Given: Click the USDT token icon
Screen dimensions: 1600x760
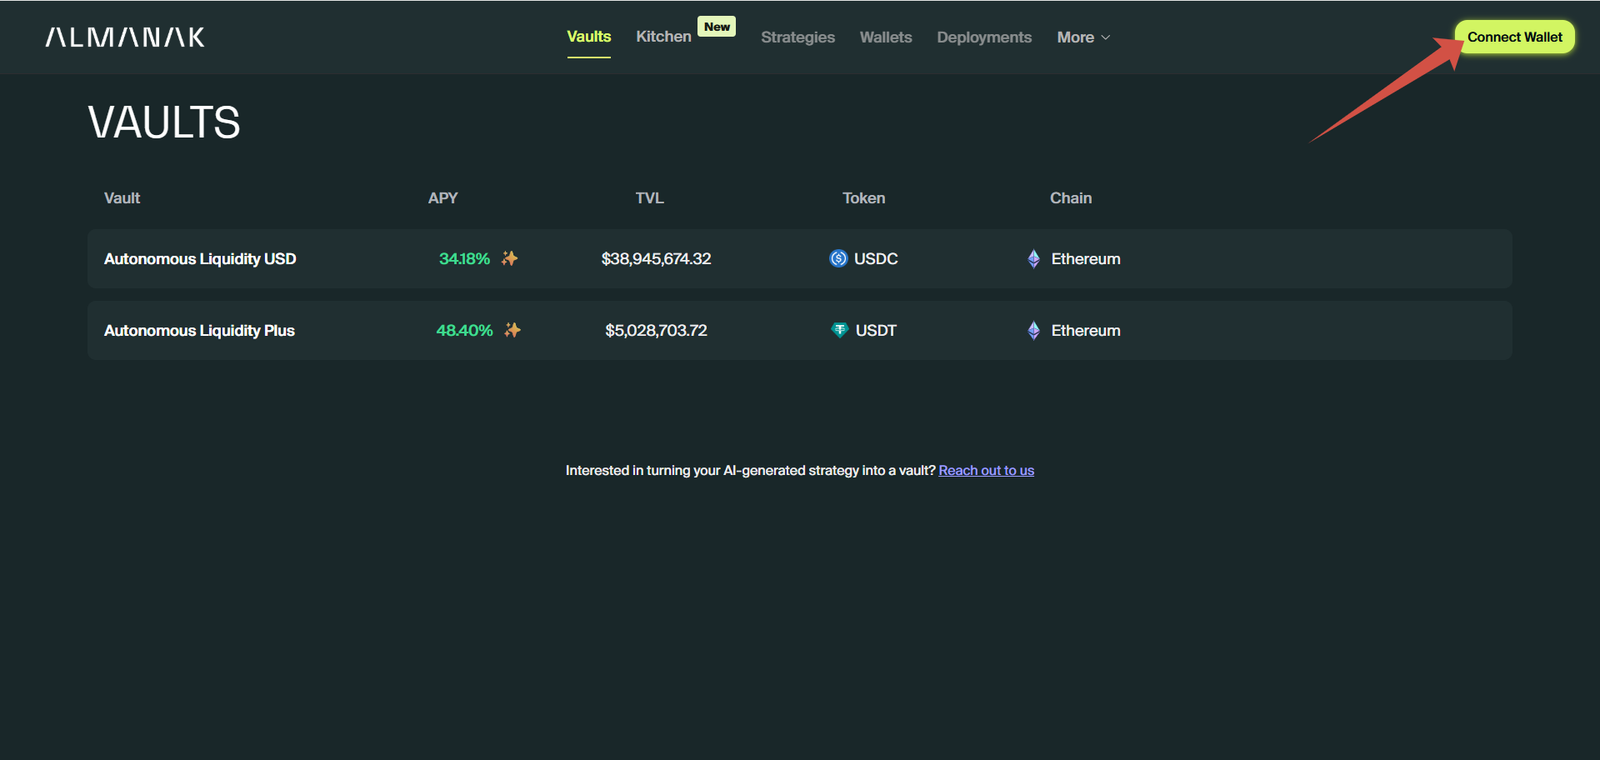Looking at the screenshot, I should [x=840, y=330].
